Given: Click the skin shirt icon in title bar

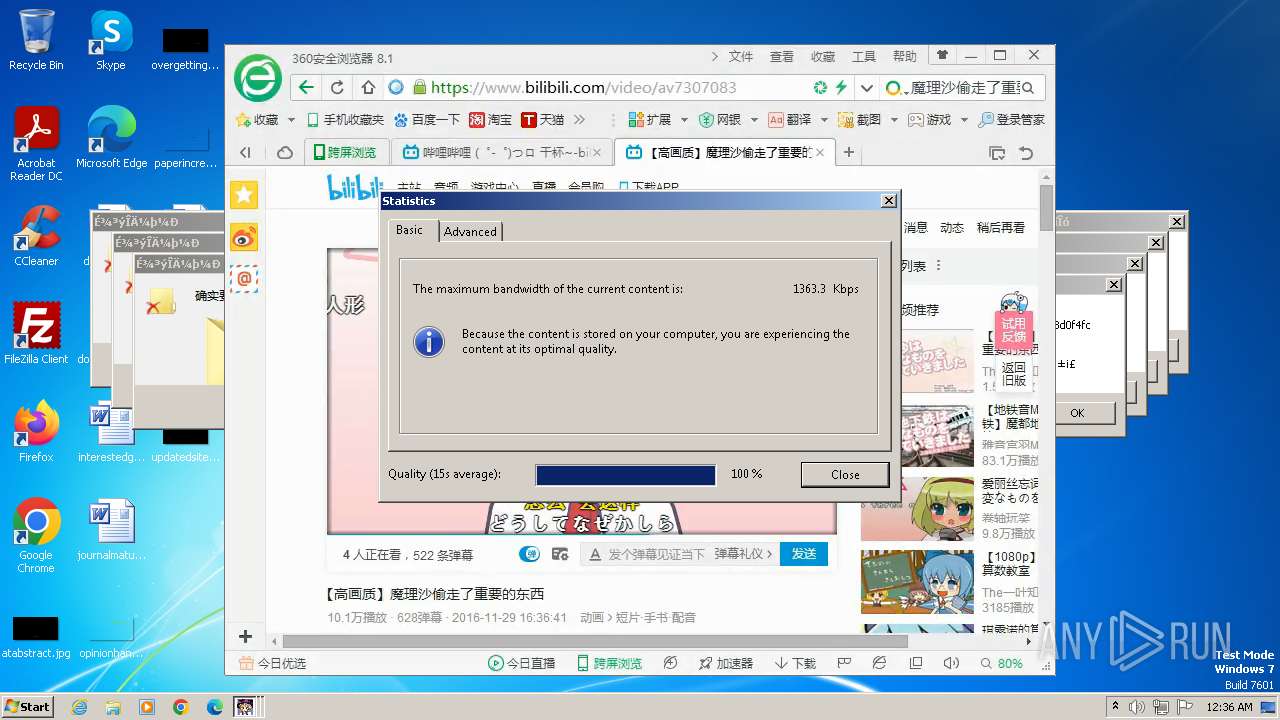Looking at the screenshot, I should click(941, 56).
